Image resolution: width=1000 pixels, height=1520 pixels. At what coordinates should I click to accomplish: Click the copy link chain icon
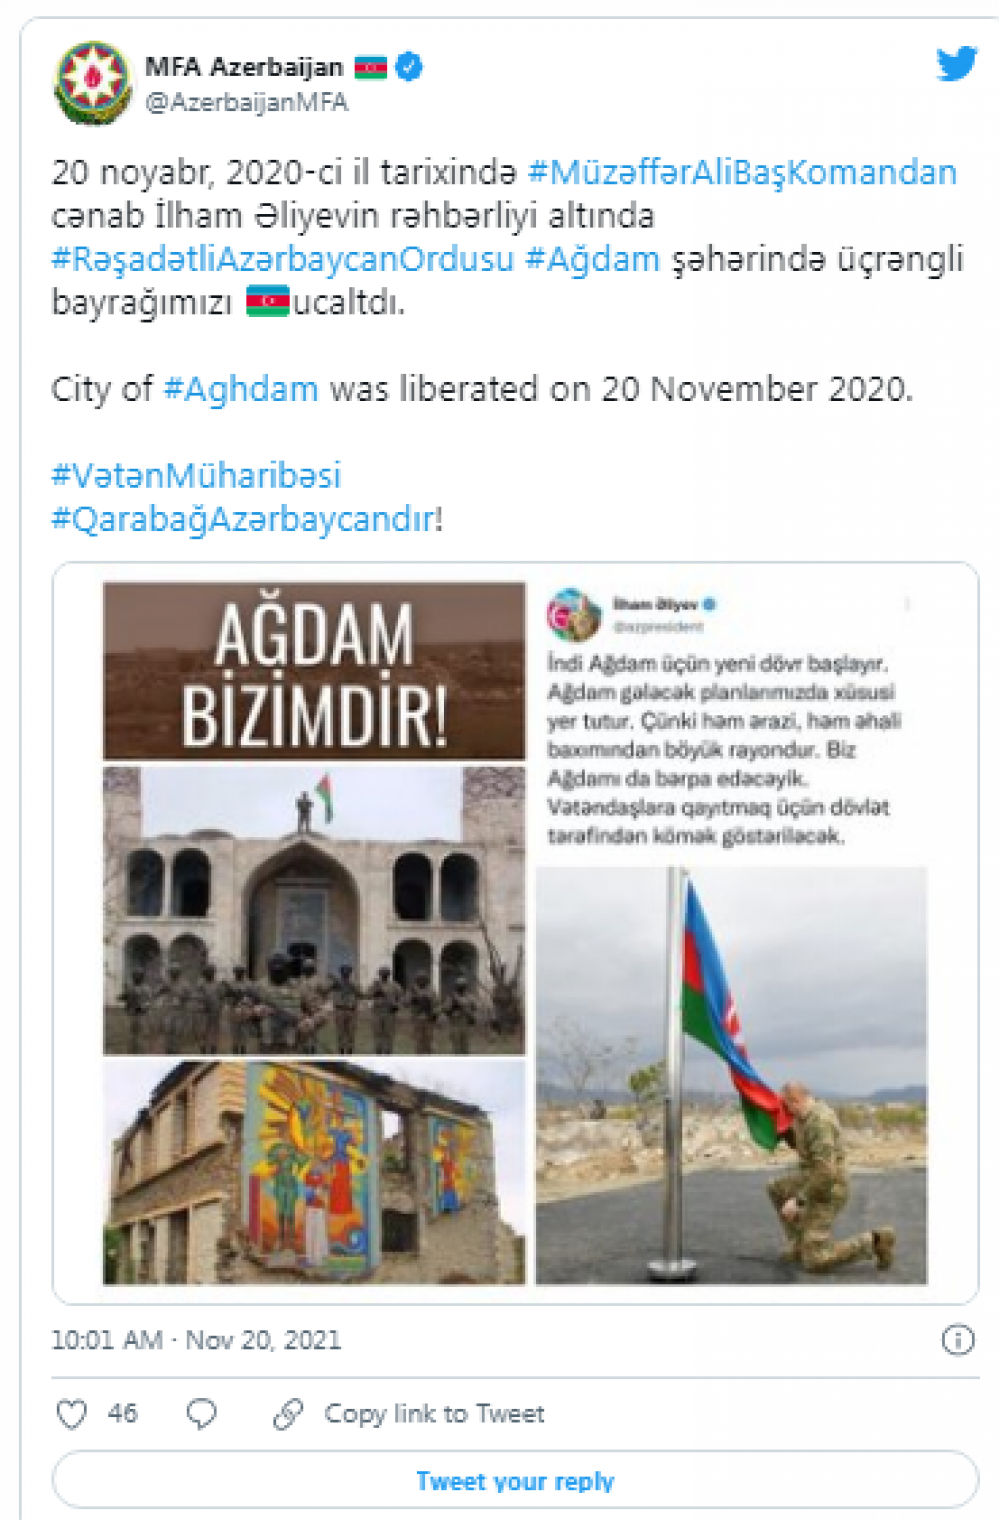pos(288,1414)
